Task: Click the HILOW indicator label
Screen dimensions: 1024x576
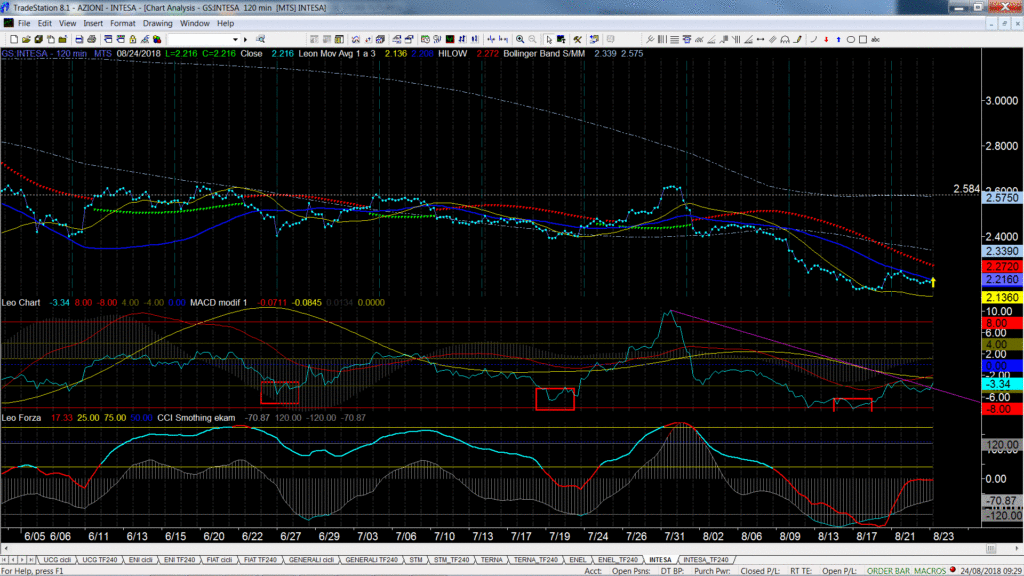Action: pos(453,54)
